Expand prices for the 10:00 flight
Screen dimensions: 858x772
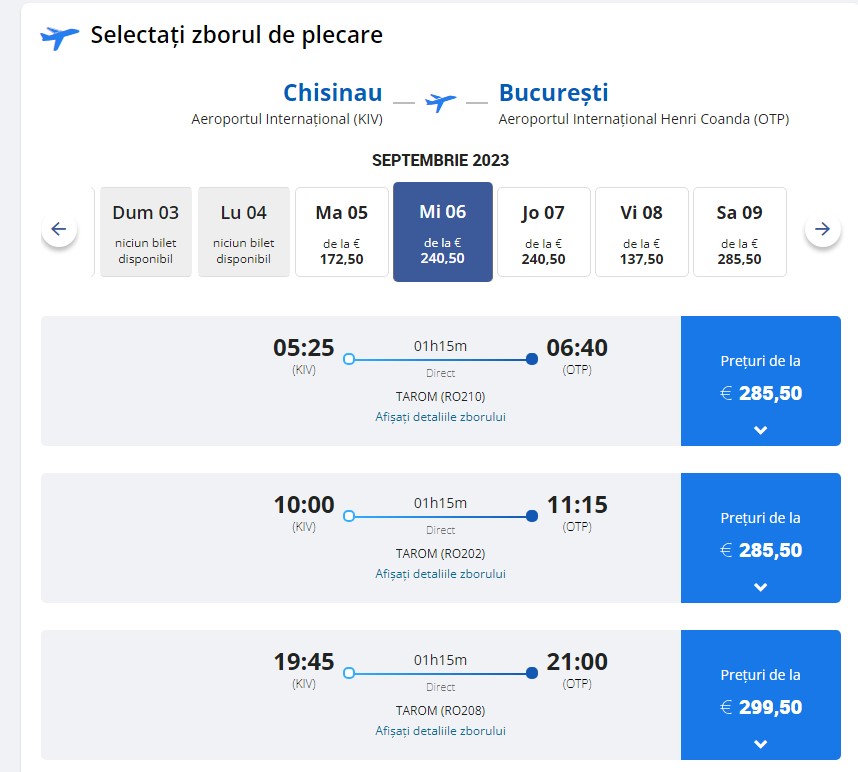[760, 587]
